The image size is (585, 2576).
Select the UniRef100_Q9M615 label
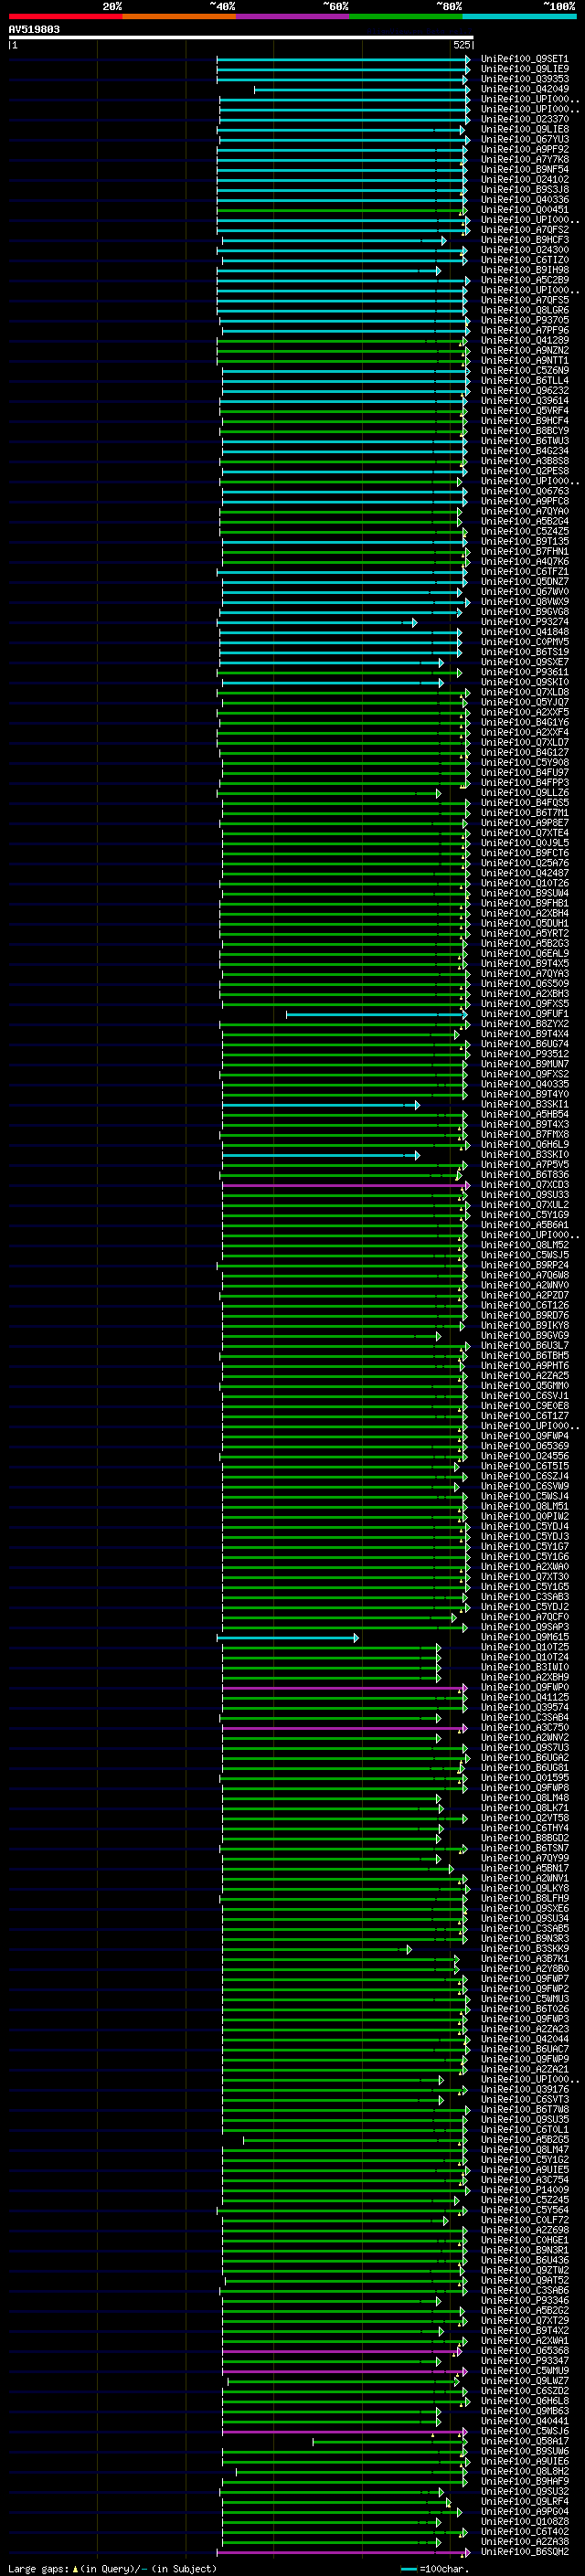point(524,1638)
